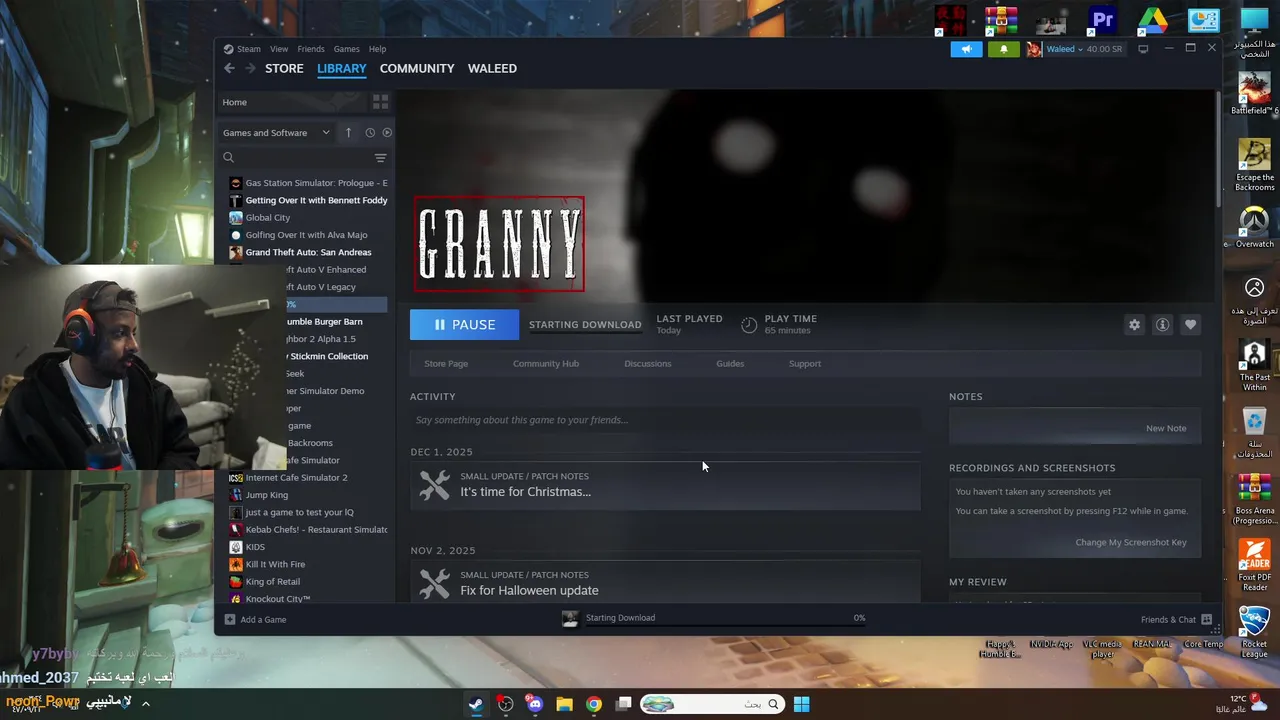Switch to collections grid view icon

point(380,102)
